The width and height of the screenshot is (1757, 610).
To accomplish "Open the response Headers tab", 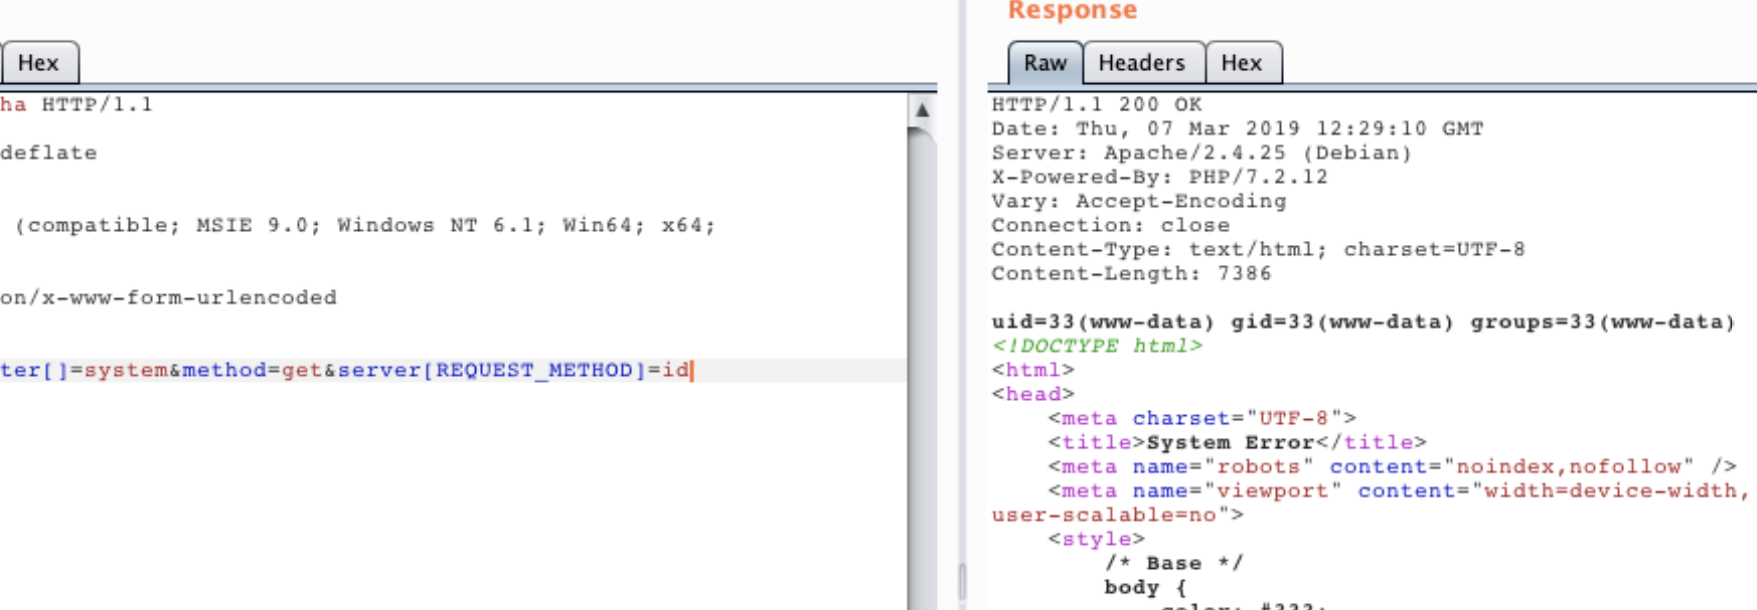I will (1142, 63).
